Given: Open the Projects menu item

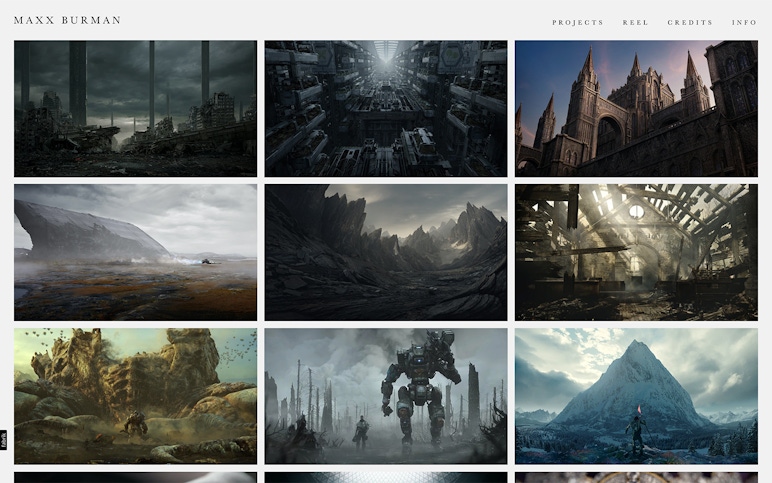Looking at the screenshot, I should (x=578, y=22).
